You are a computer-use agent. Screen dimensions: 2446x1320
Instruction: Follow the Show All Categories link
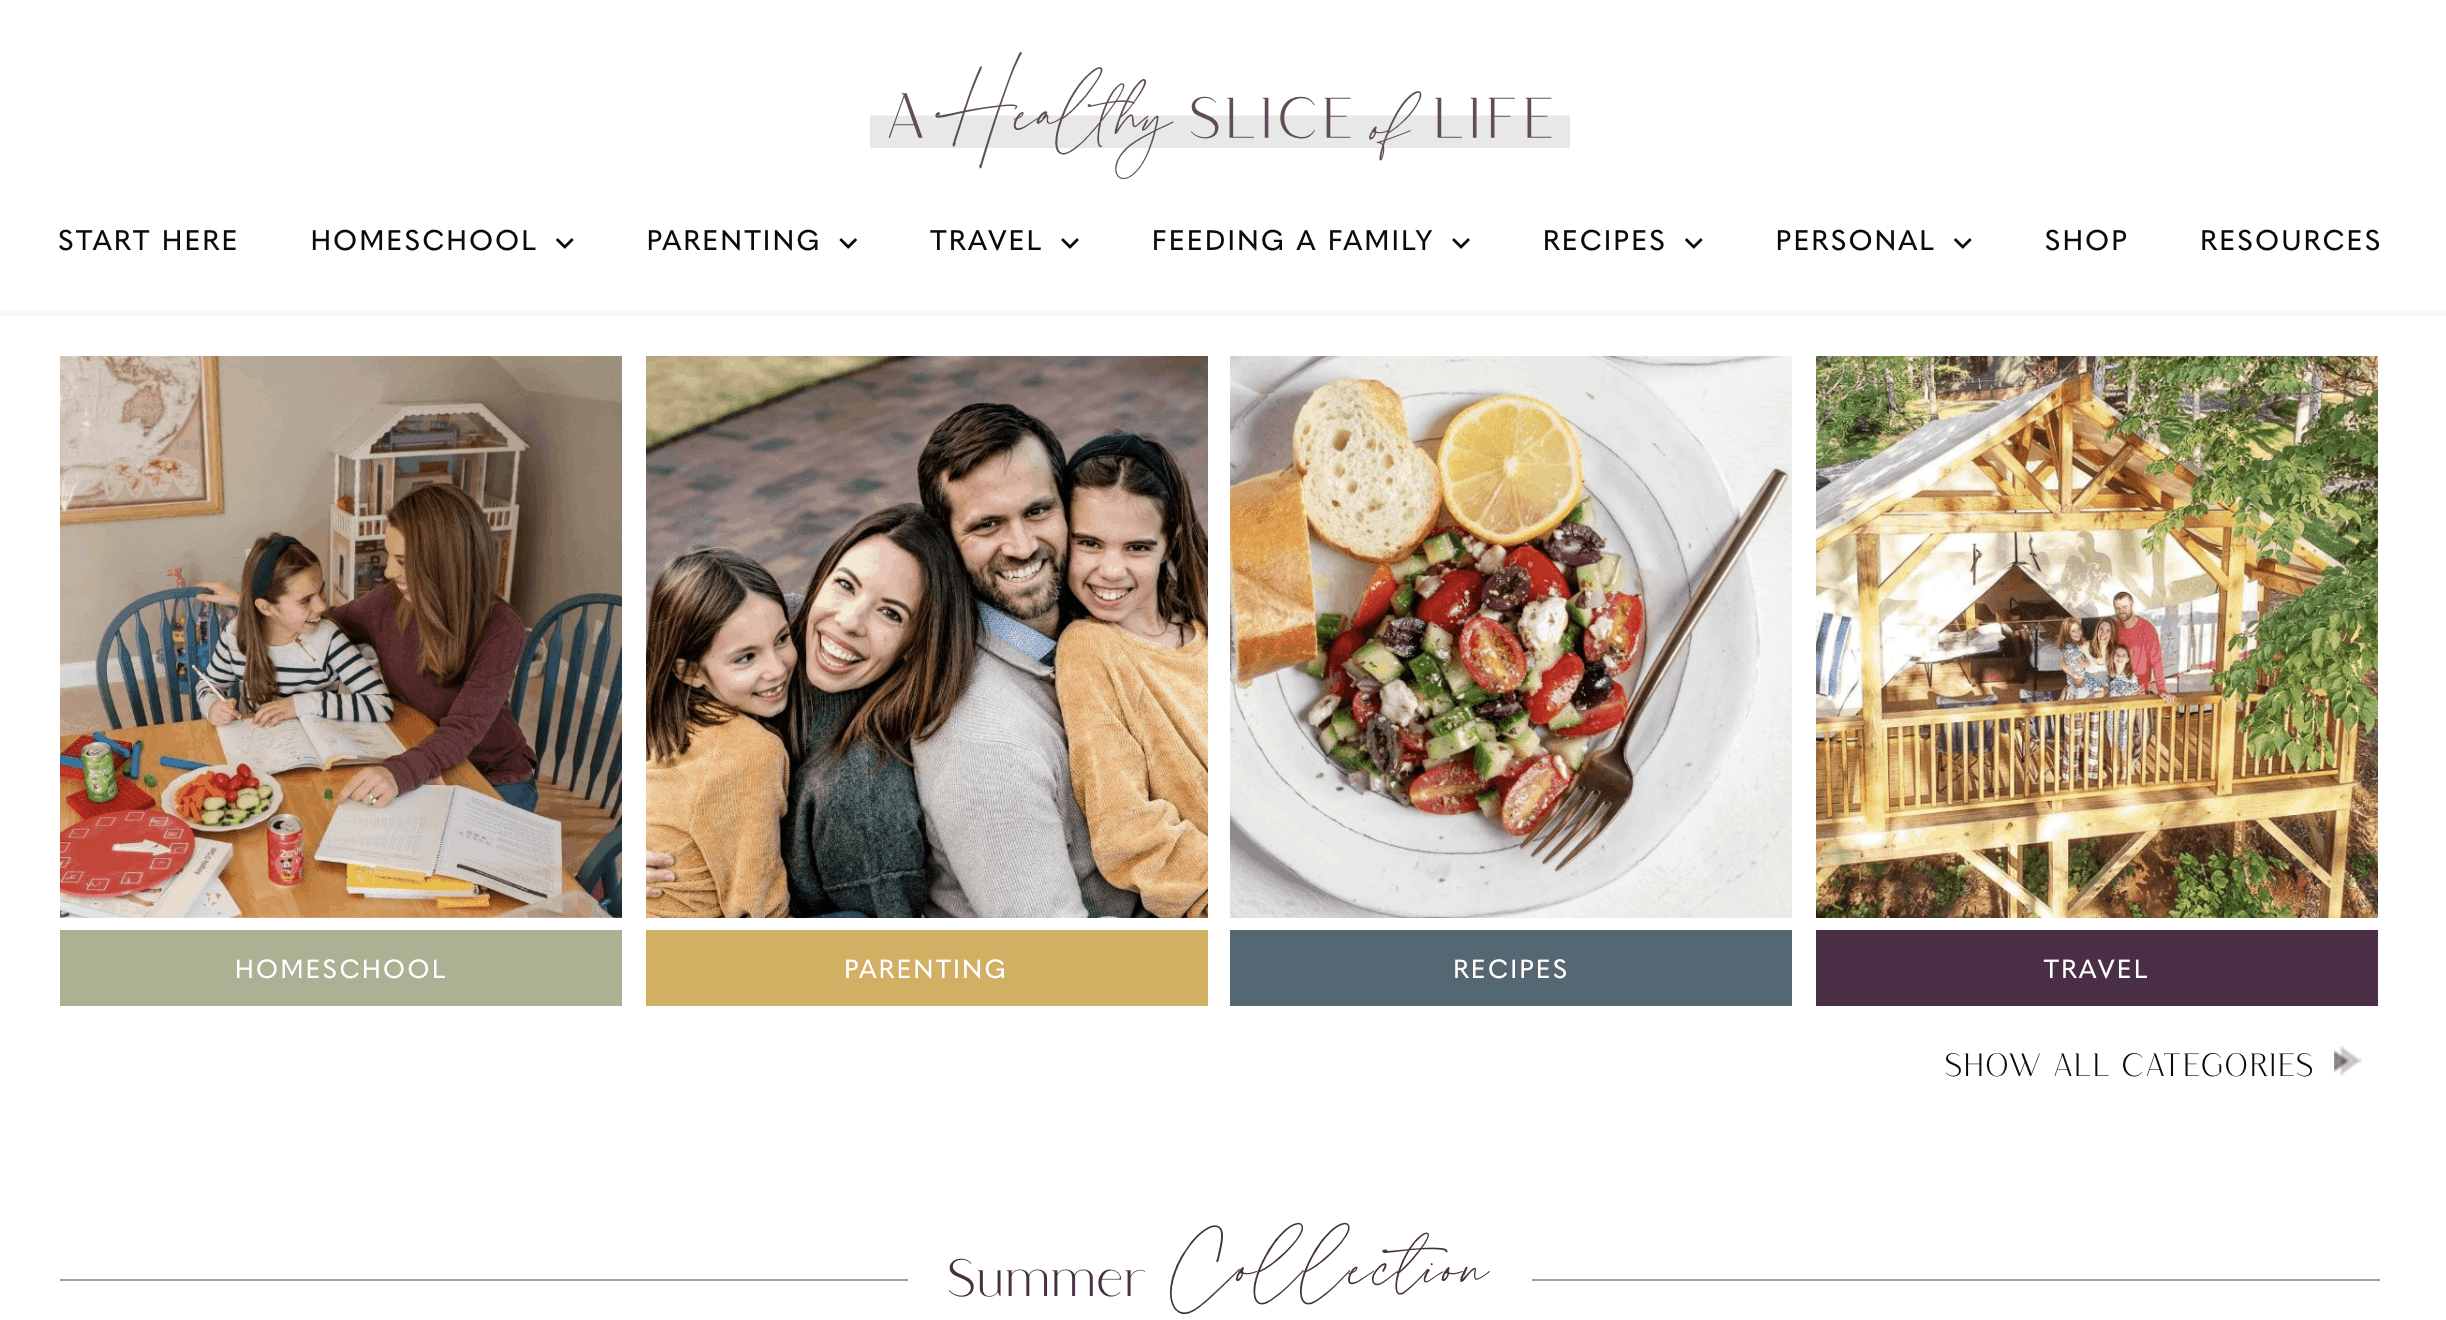(2128, 1065)
